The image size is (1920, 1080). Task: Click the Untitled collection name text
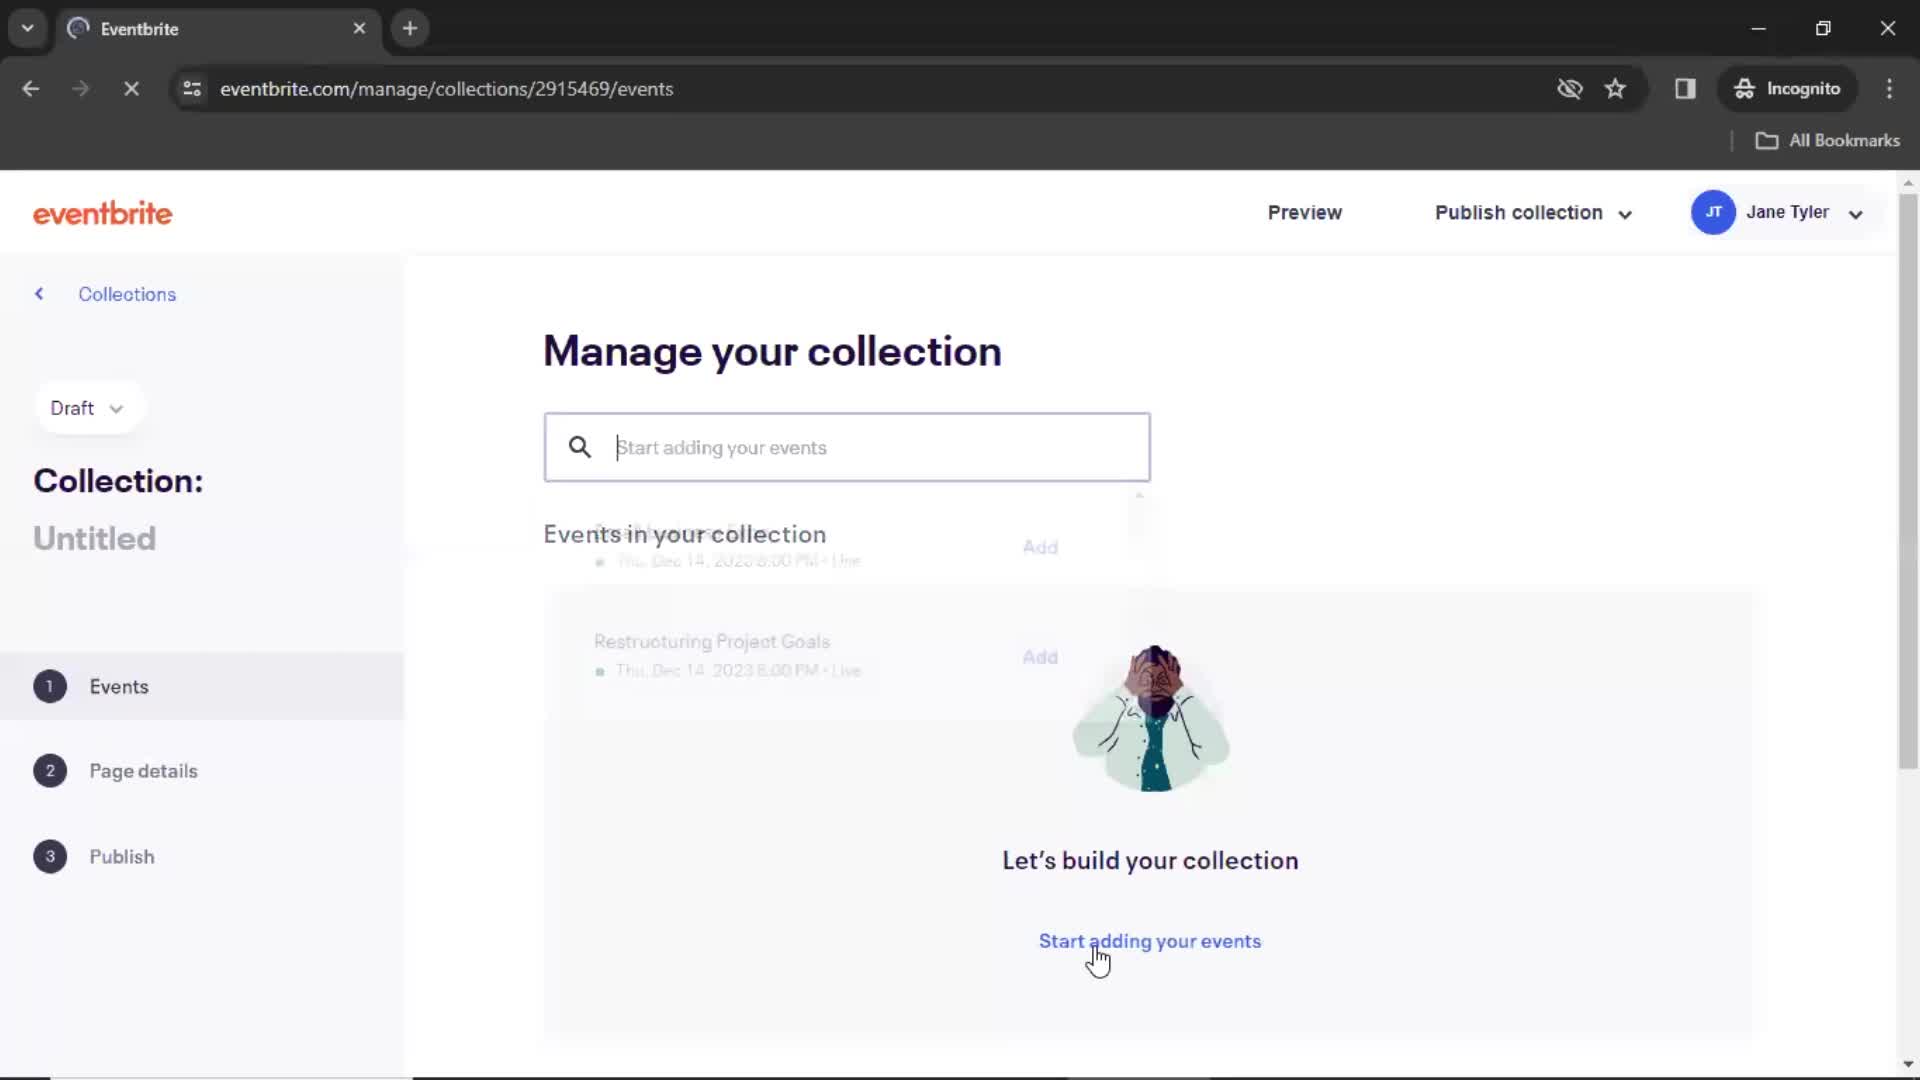(95, 537)
